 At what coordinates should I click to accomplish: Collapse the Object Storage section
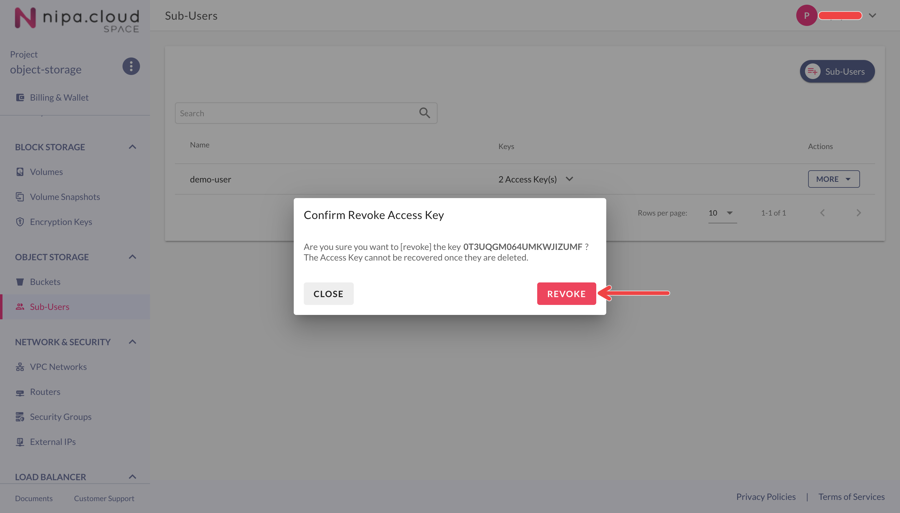pos(132,257)
